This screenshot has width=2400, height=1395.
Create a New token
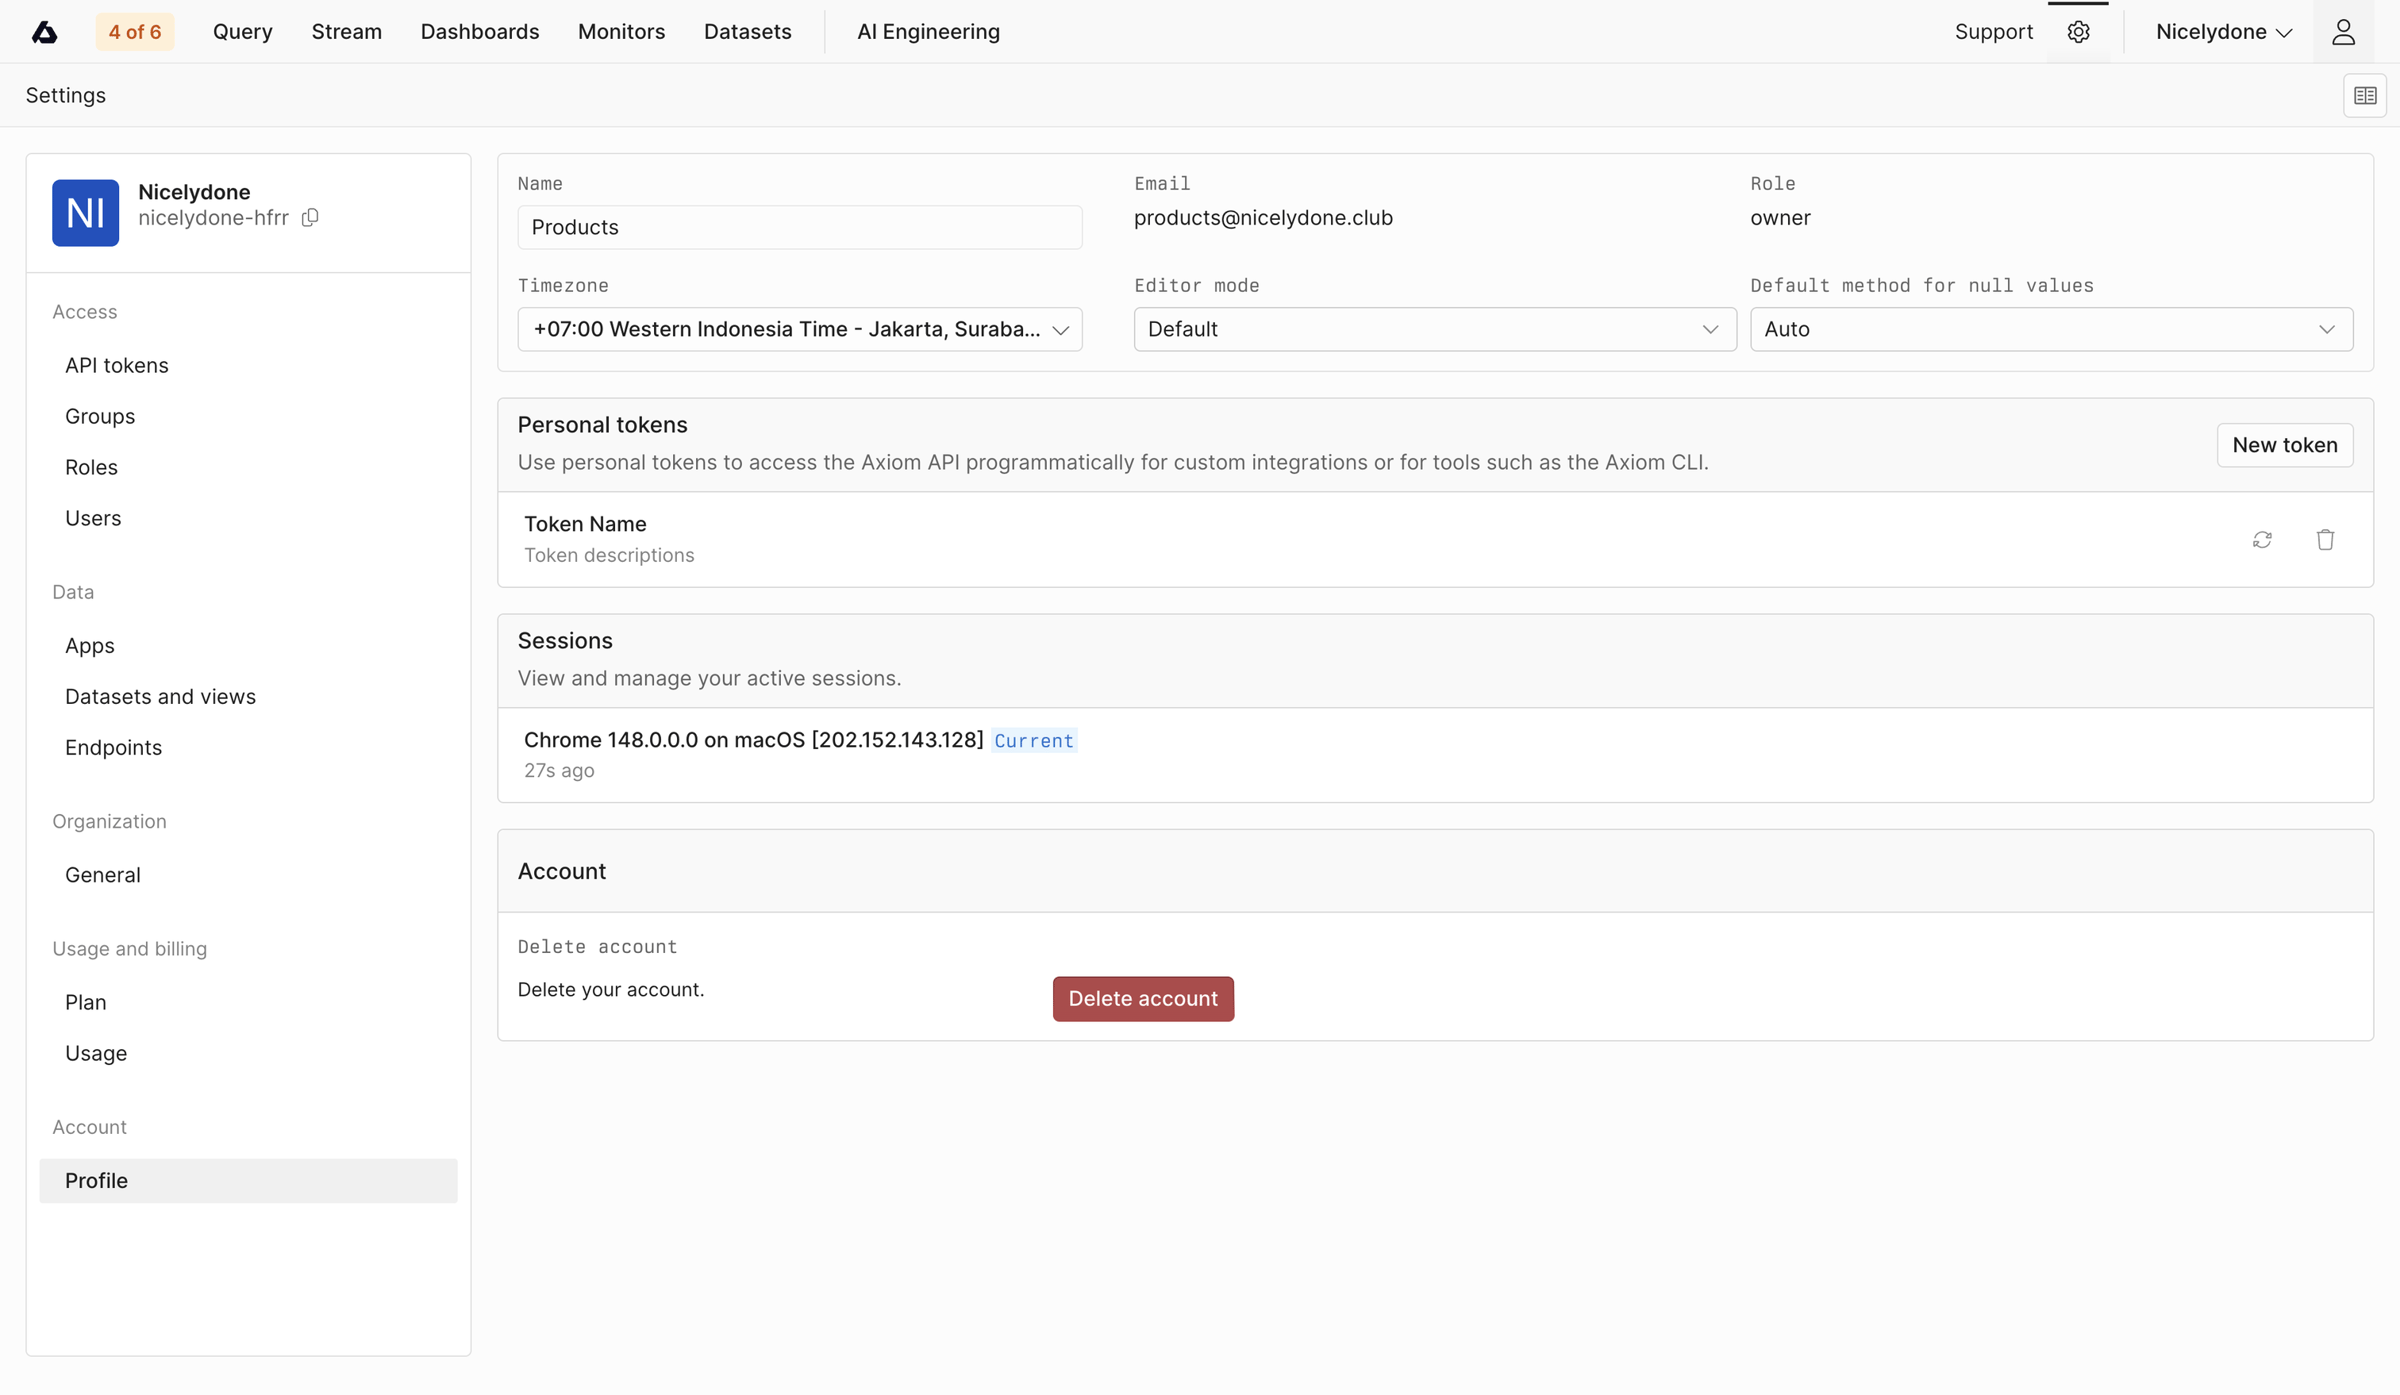point(2285,445)
